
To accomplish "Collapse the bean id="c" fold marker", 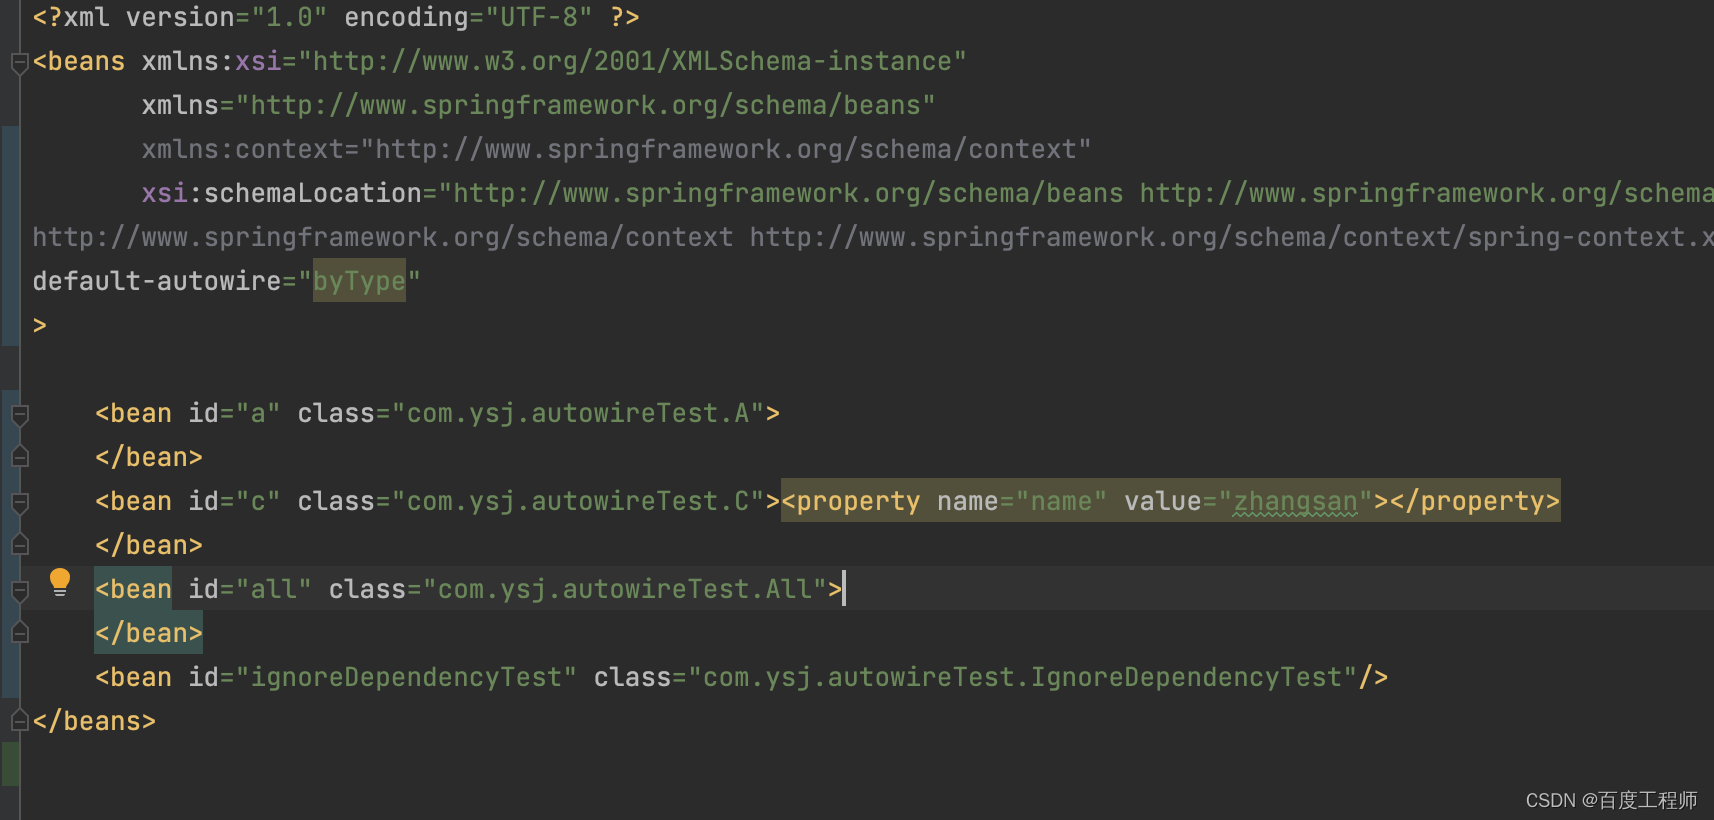I will pyautogui.click(x=19, y=502).
